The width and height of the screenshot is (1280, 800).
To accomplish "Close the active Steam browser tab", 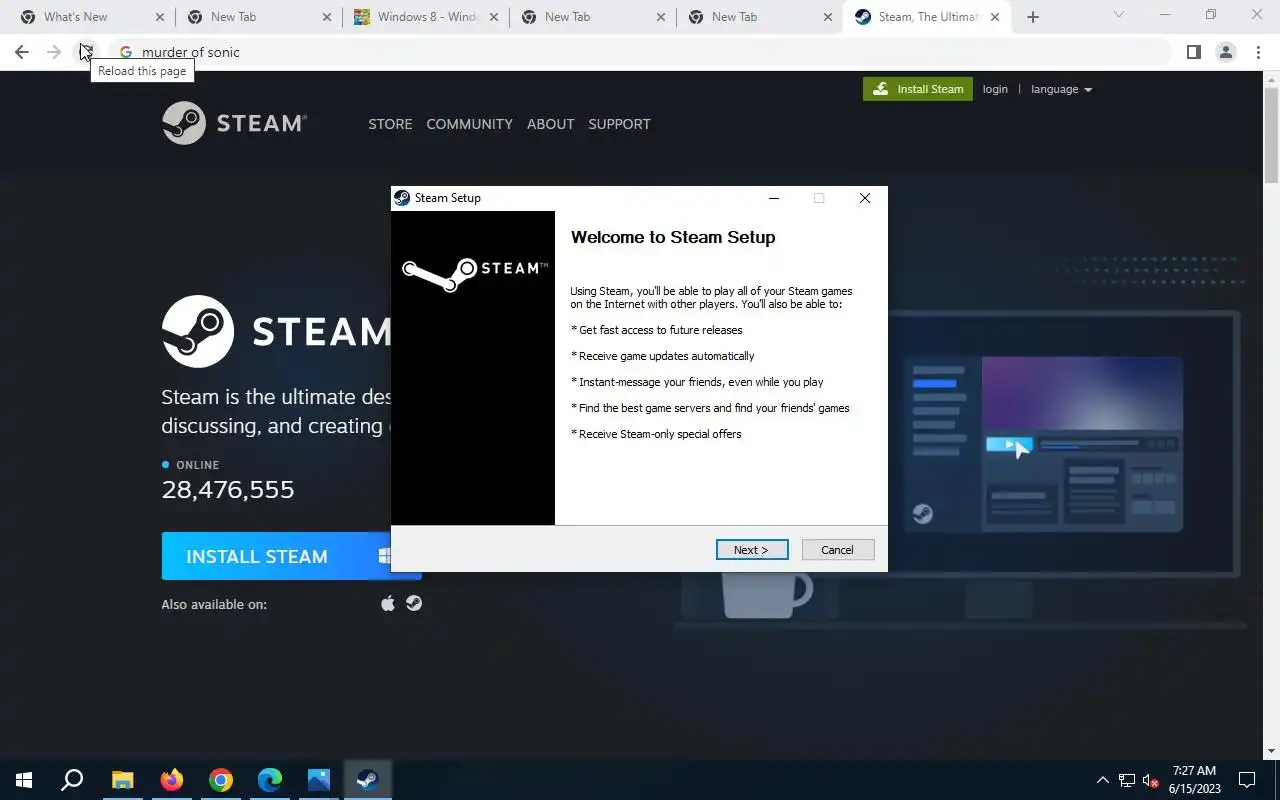I will coord(994,17).
